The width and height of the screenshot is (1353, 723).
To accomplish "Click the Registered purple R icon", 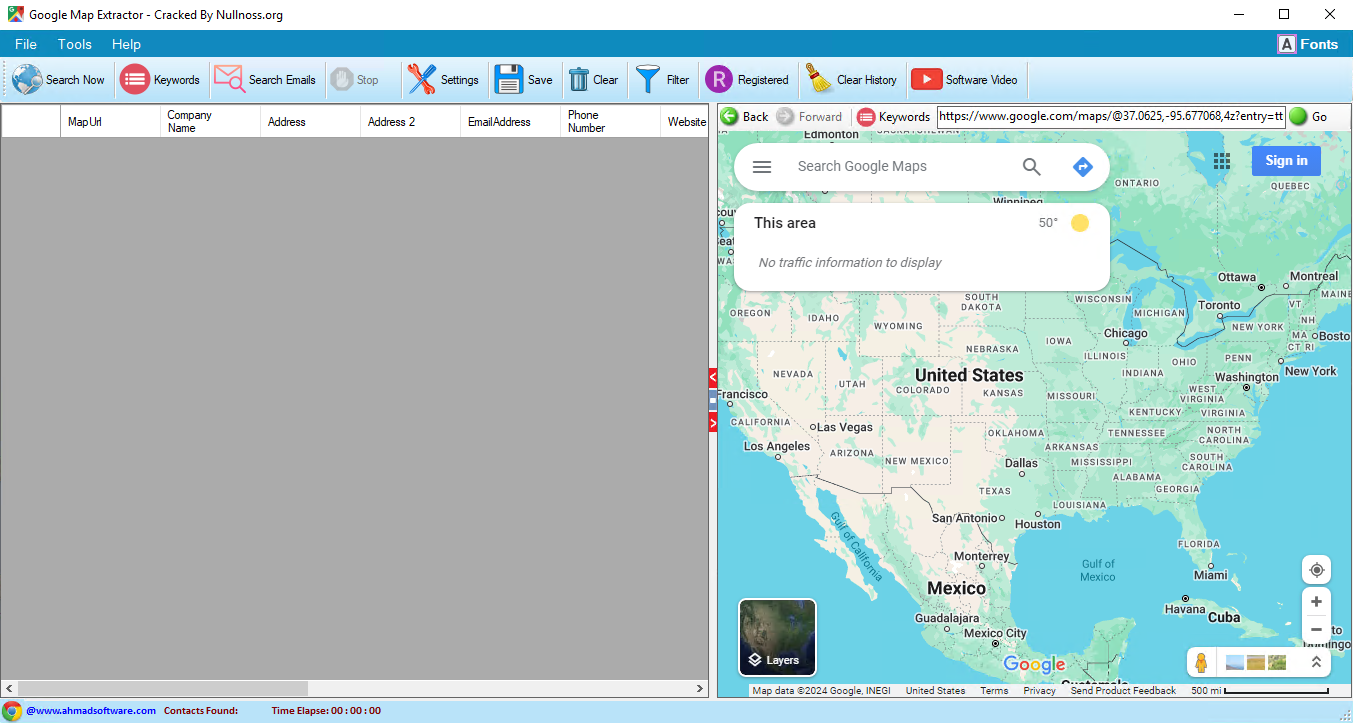I will pyautogui.click(x=719, y=80).
